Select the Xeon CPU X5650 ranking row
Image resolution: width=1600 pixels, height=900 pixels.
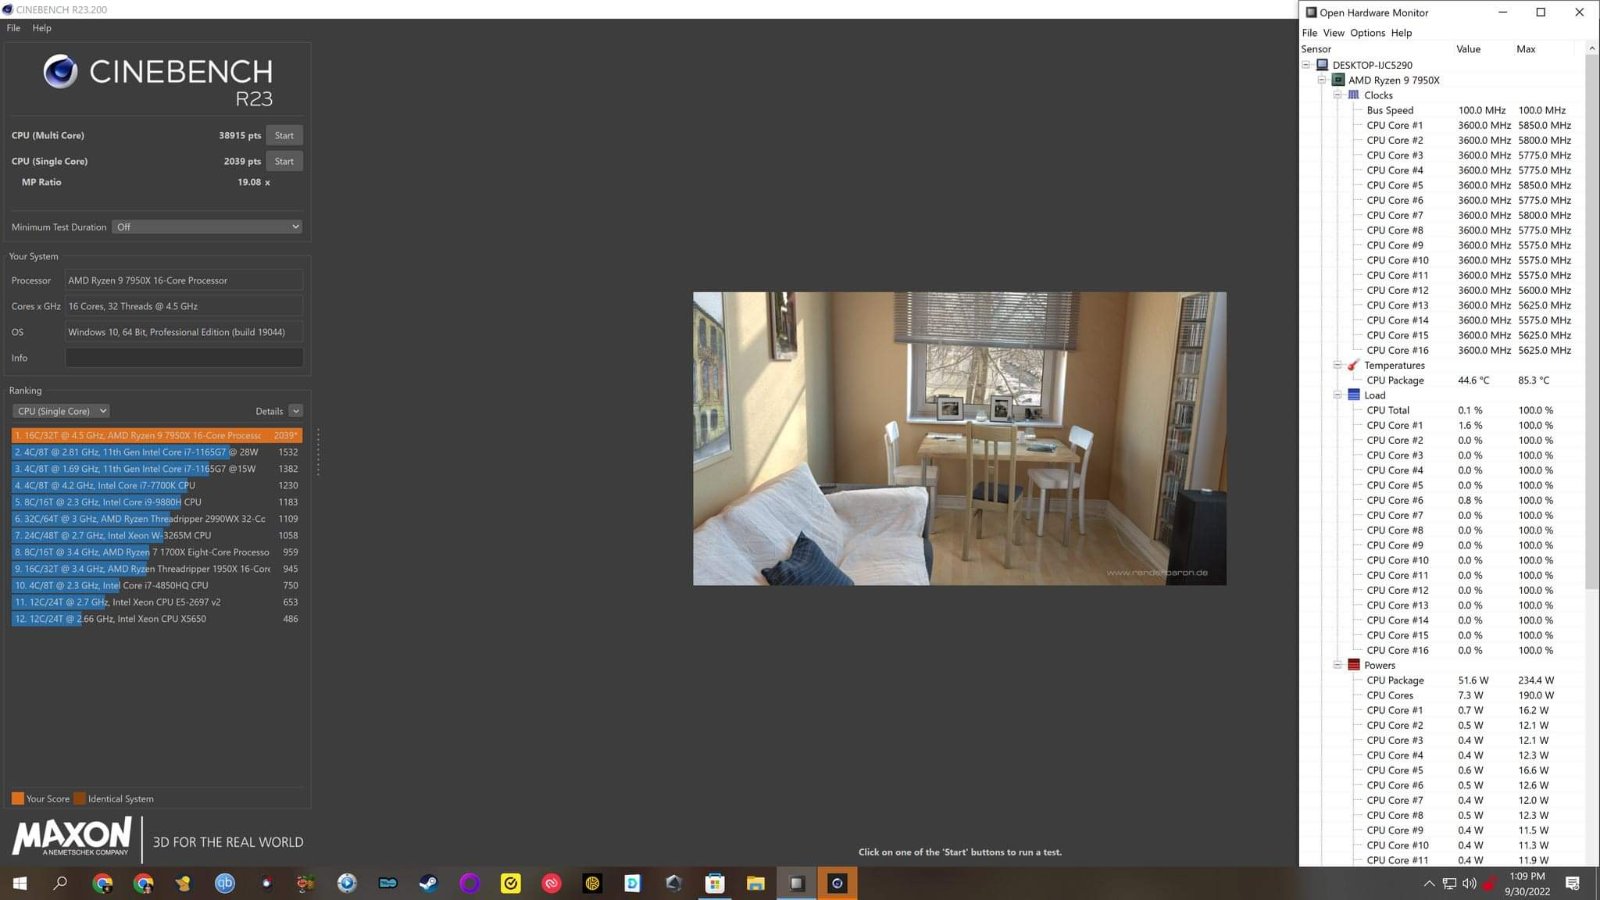pos(157,619)
